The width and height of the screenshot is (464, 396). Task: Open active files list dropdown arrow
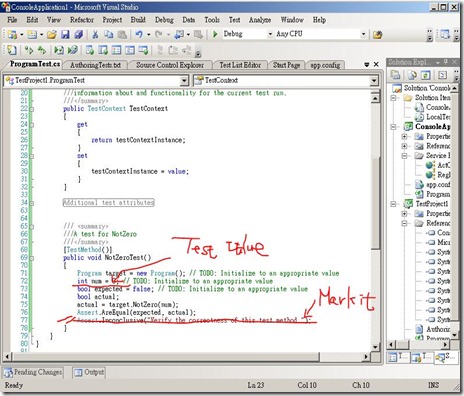[366, 64]
